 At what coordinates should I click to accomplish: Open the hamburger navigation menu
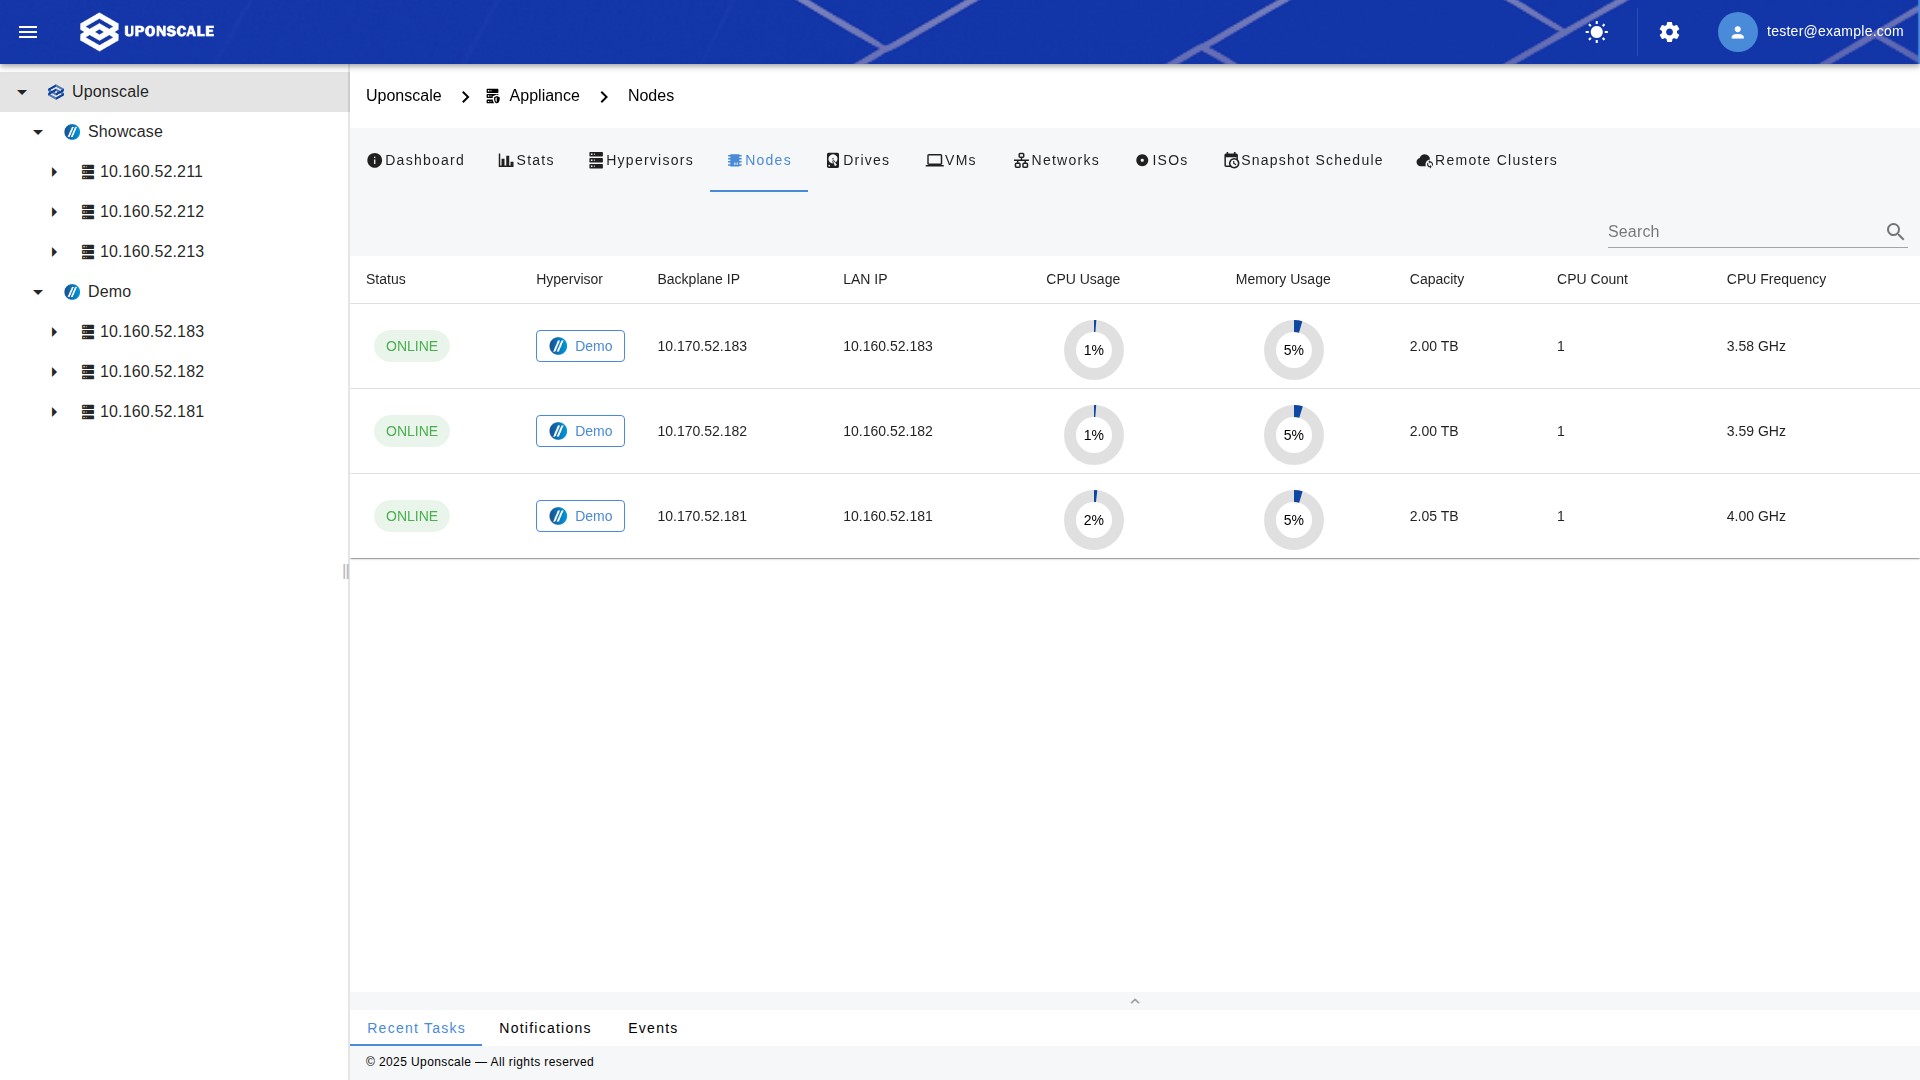(x=28, y=32)
